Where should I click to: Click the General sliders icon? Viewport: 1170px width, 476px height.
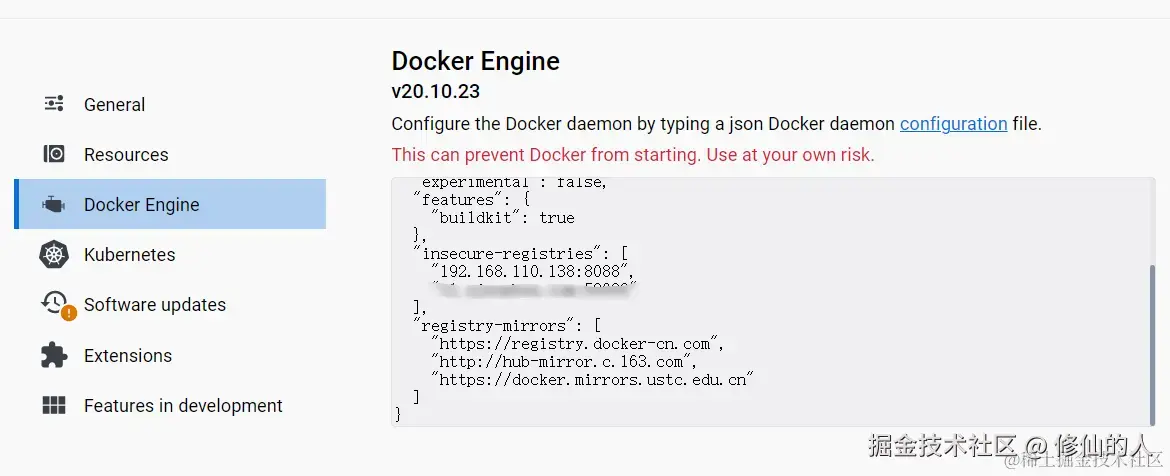coord(53,104)
